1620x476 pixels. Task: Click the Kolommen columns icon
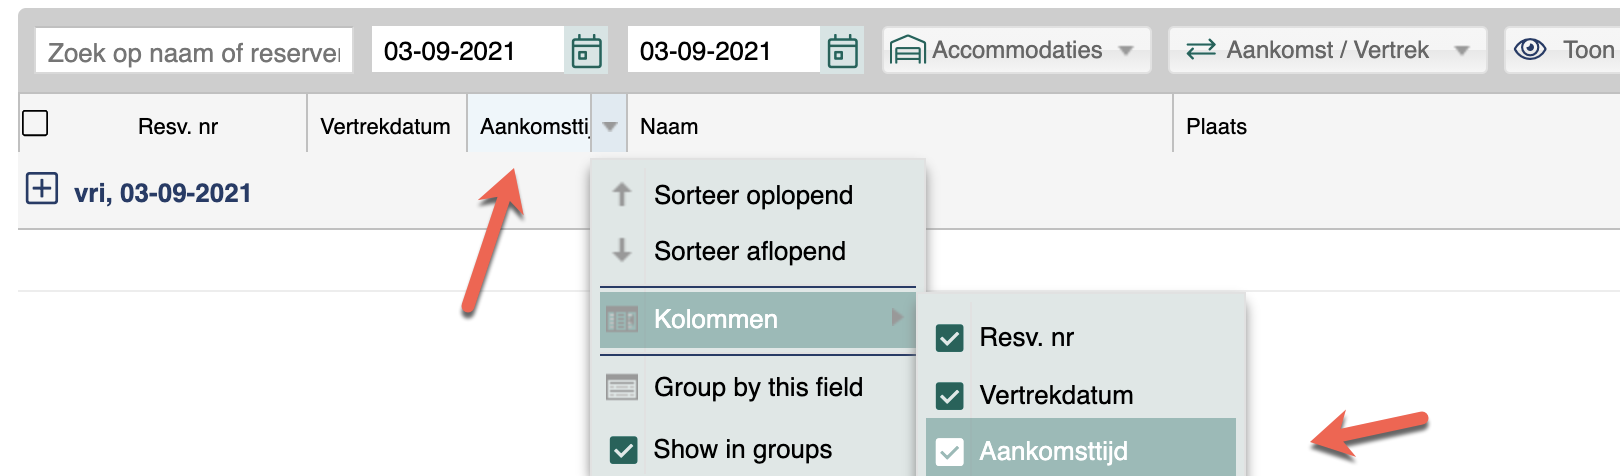(622, 319)
